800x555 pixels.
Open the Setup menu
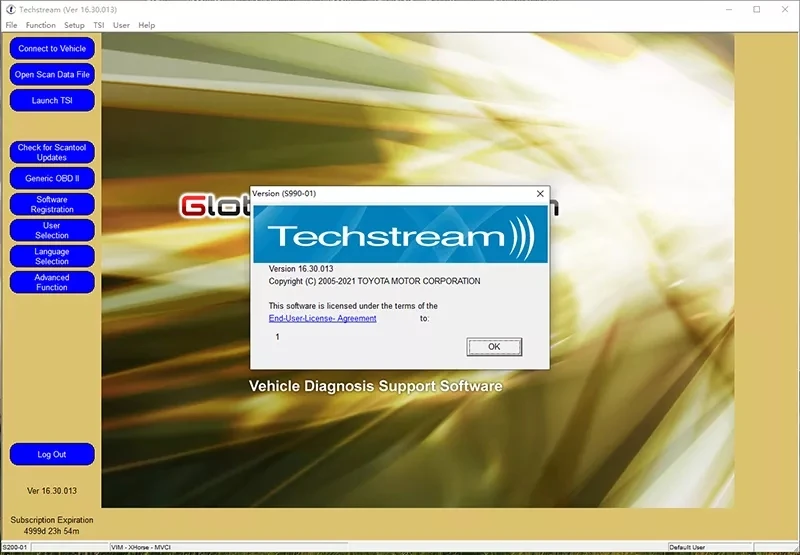coord(74,25)
